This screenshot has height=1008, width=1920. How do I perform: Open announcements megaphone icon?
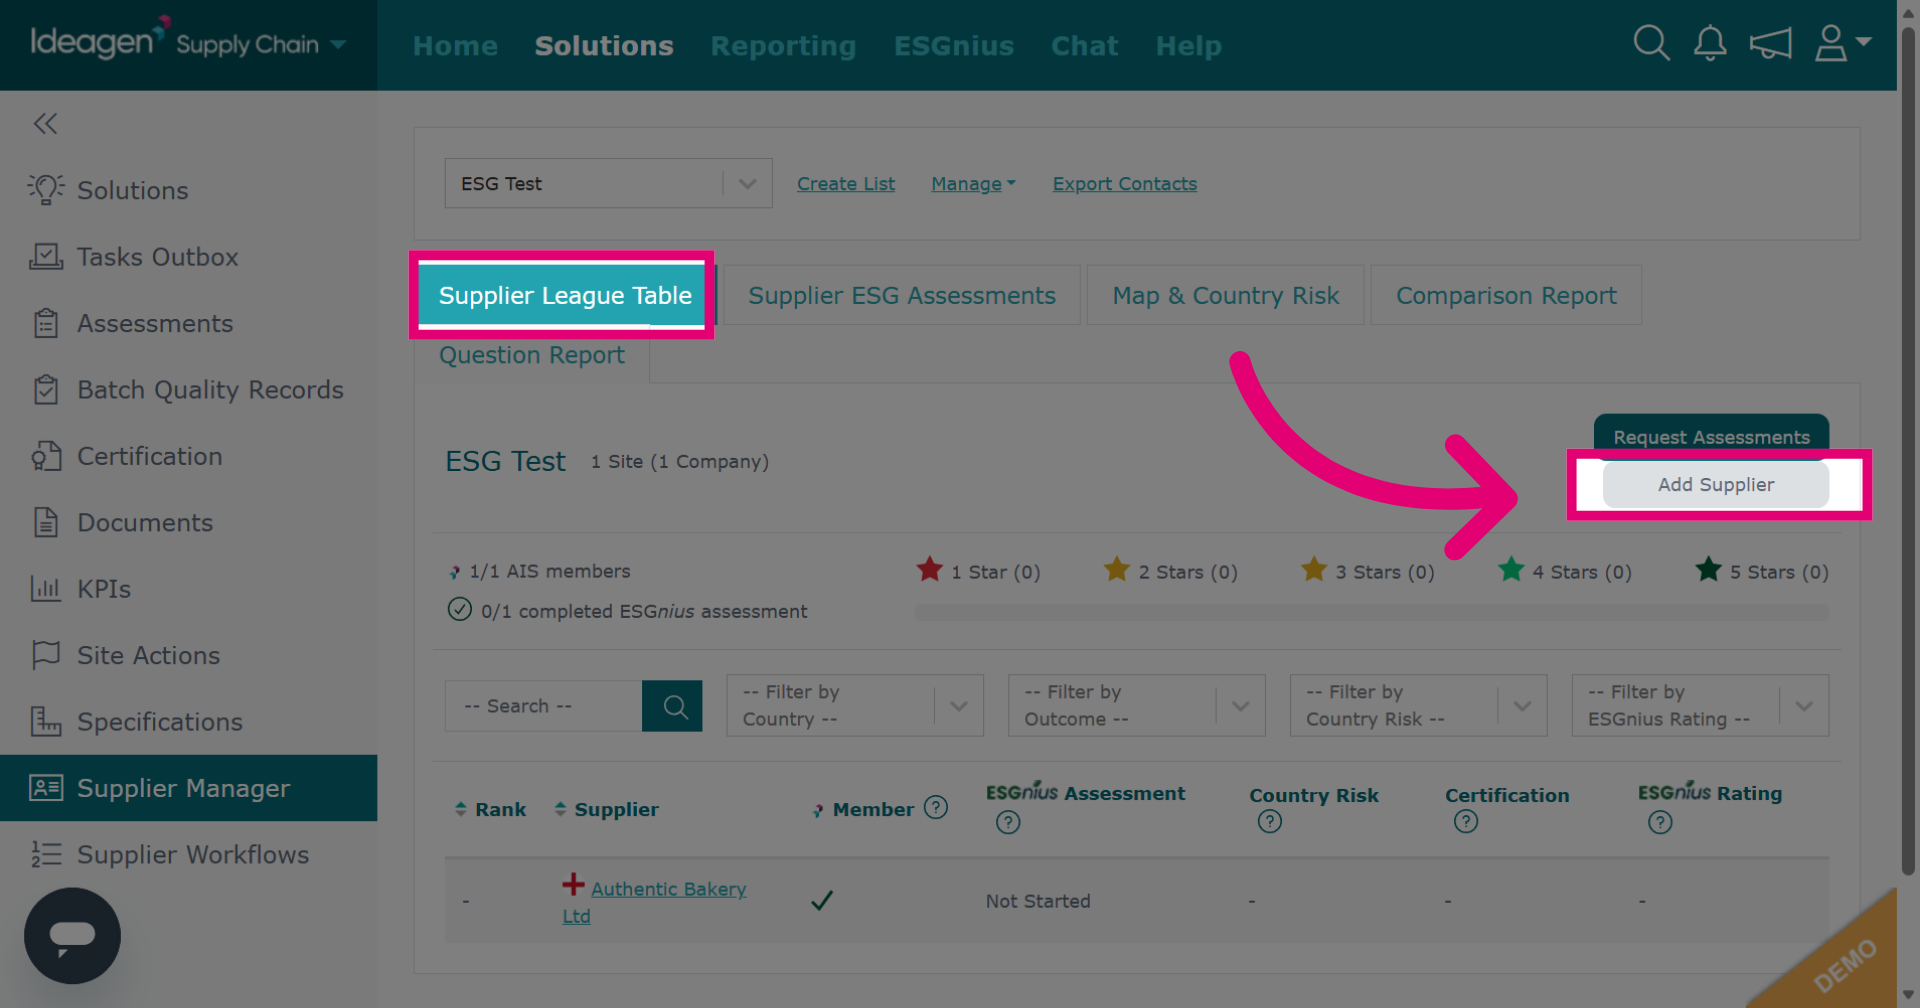1770,43
